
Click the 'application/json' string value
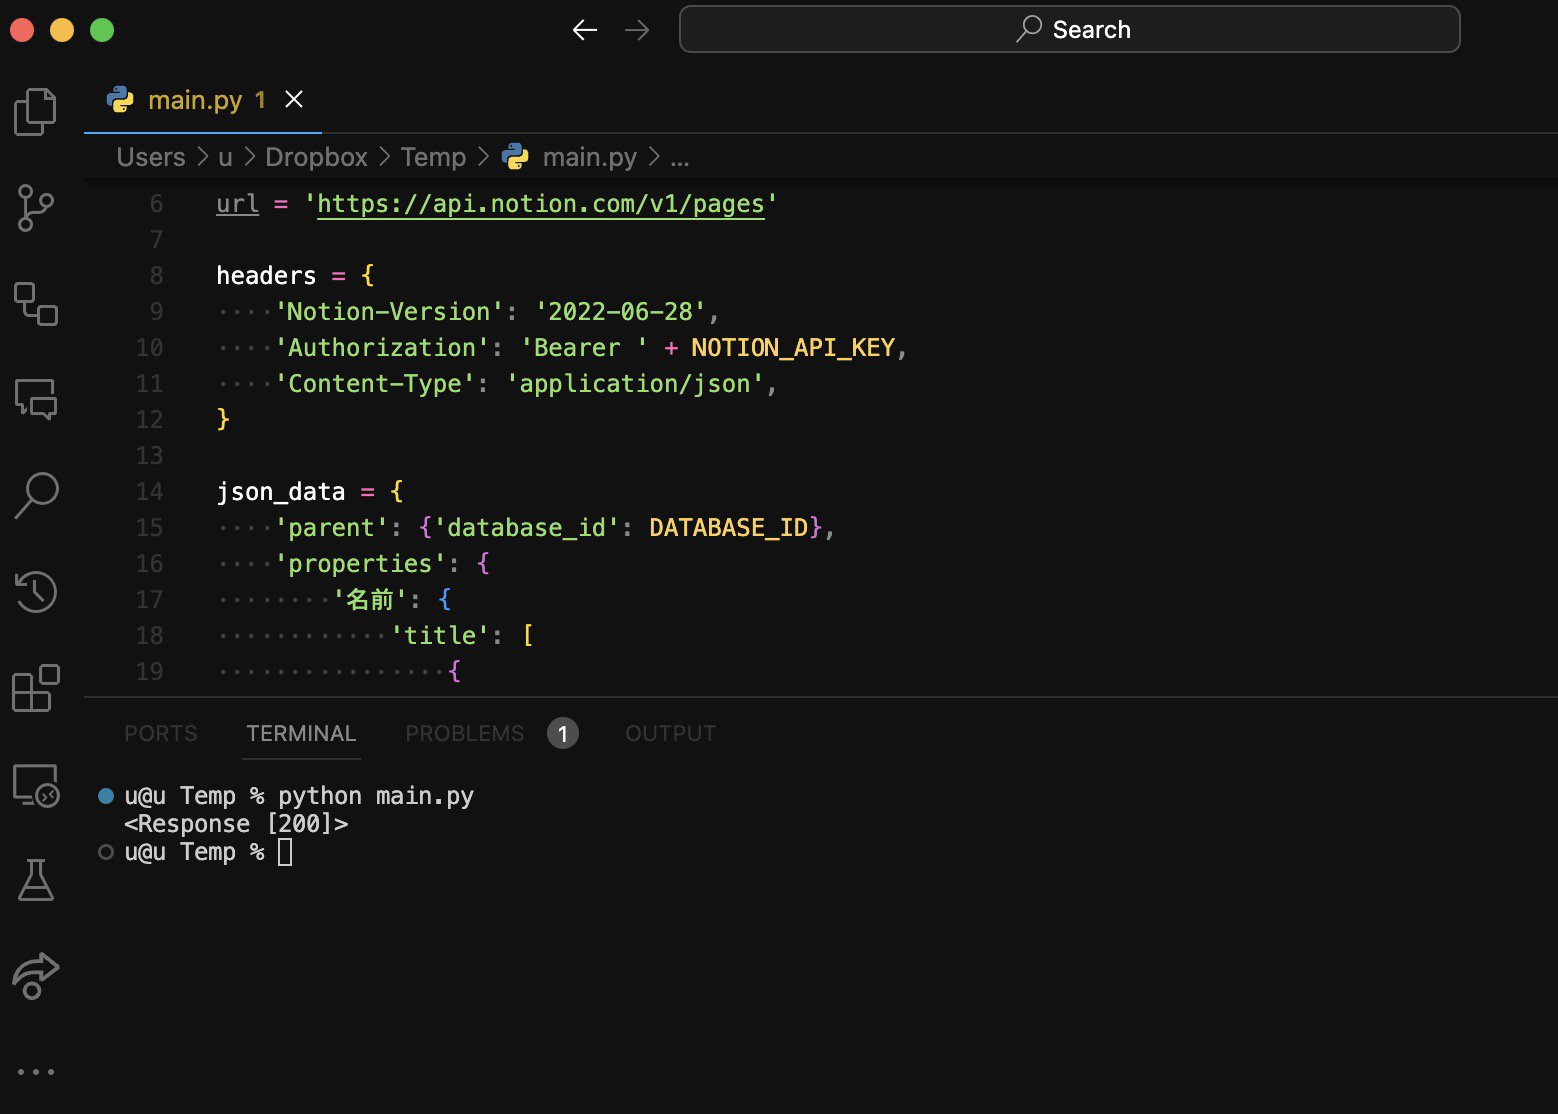click(x=635, y=383)
